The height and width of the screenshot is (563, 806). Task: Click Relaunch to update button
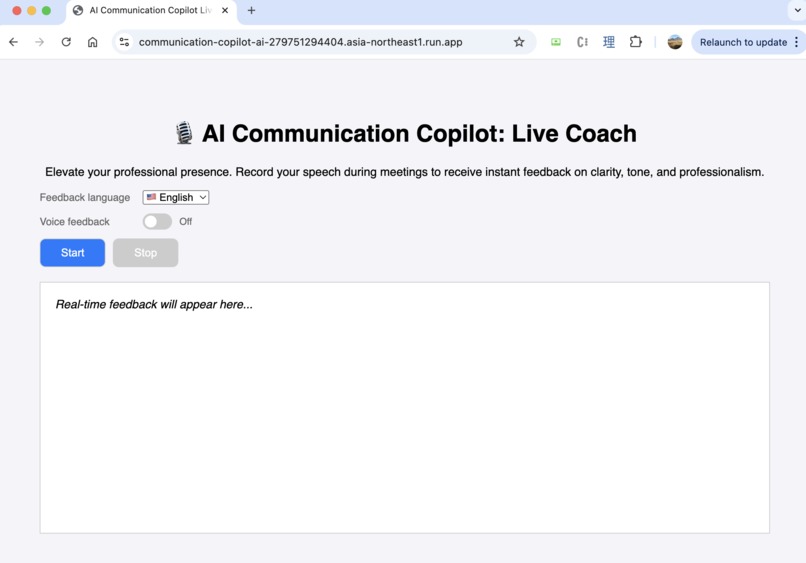[x=743, y=42]
